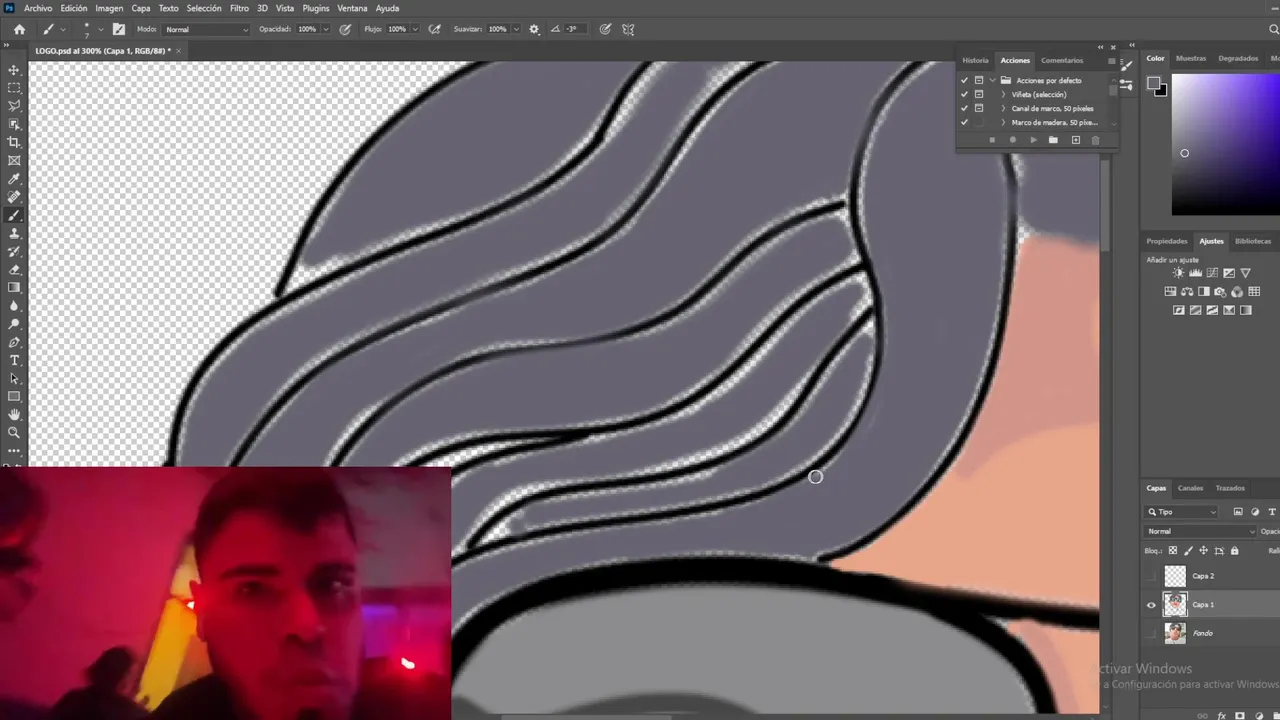
Task: Toggle Viñeta (selección) action checkmark
Action: click(964, 94)
